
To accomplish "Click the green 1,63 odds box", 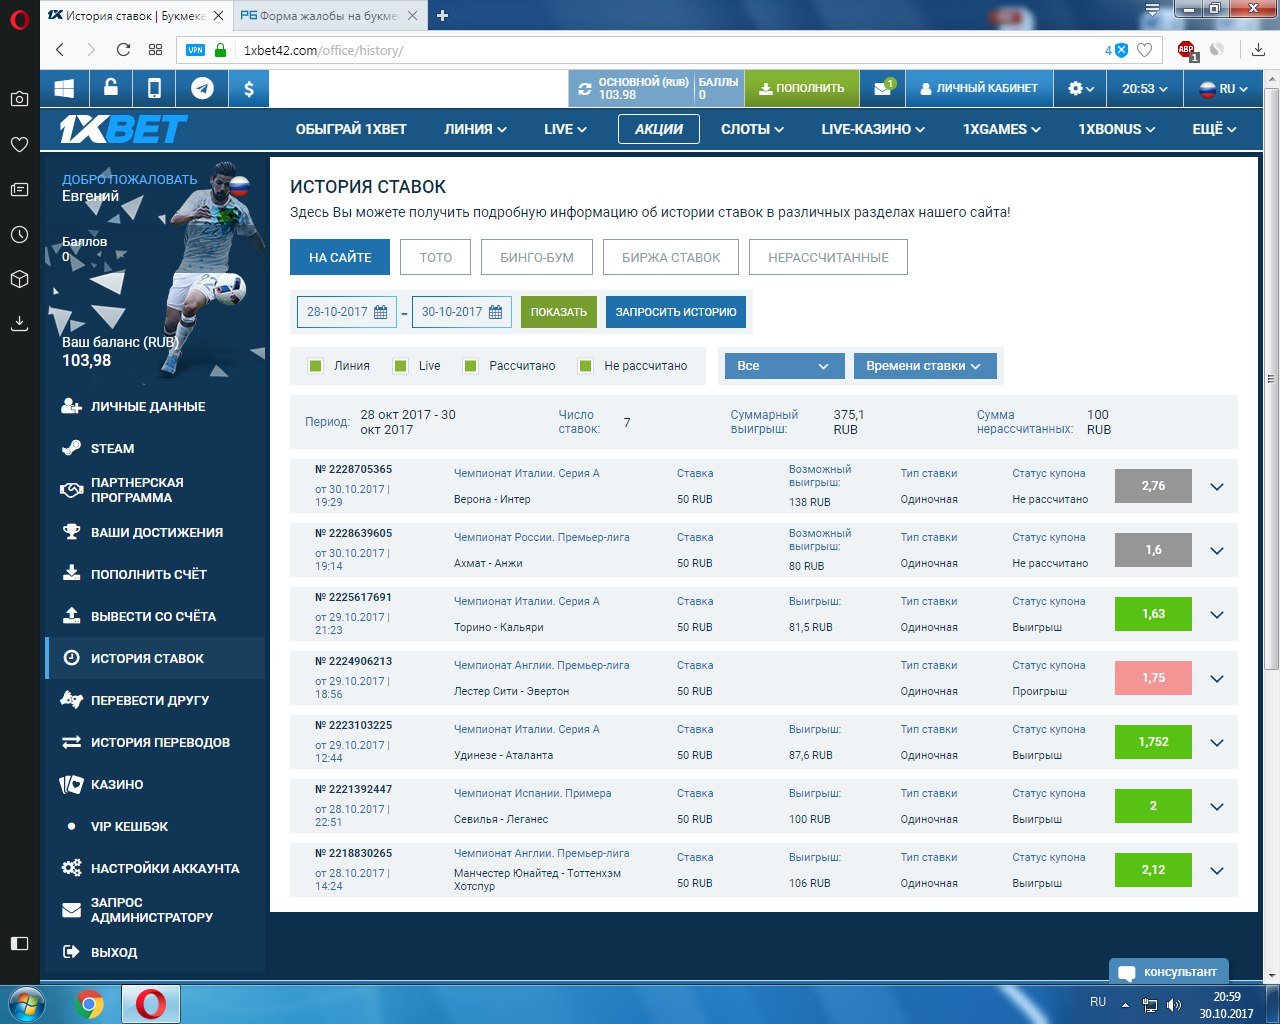I will (x=1153, y=614).
